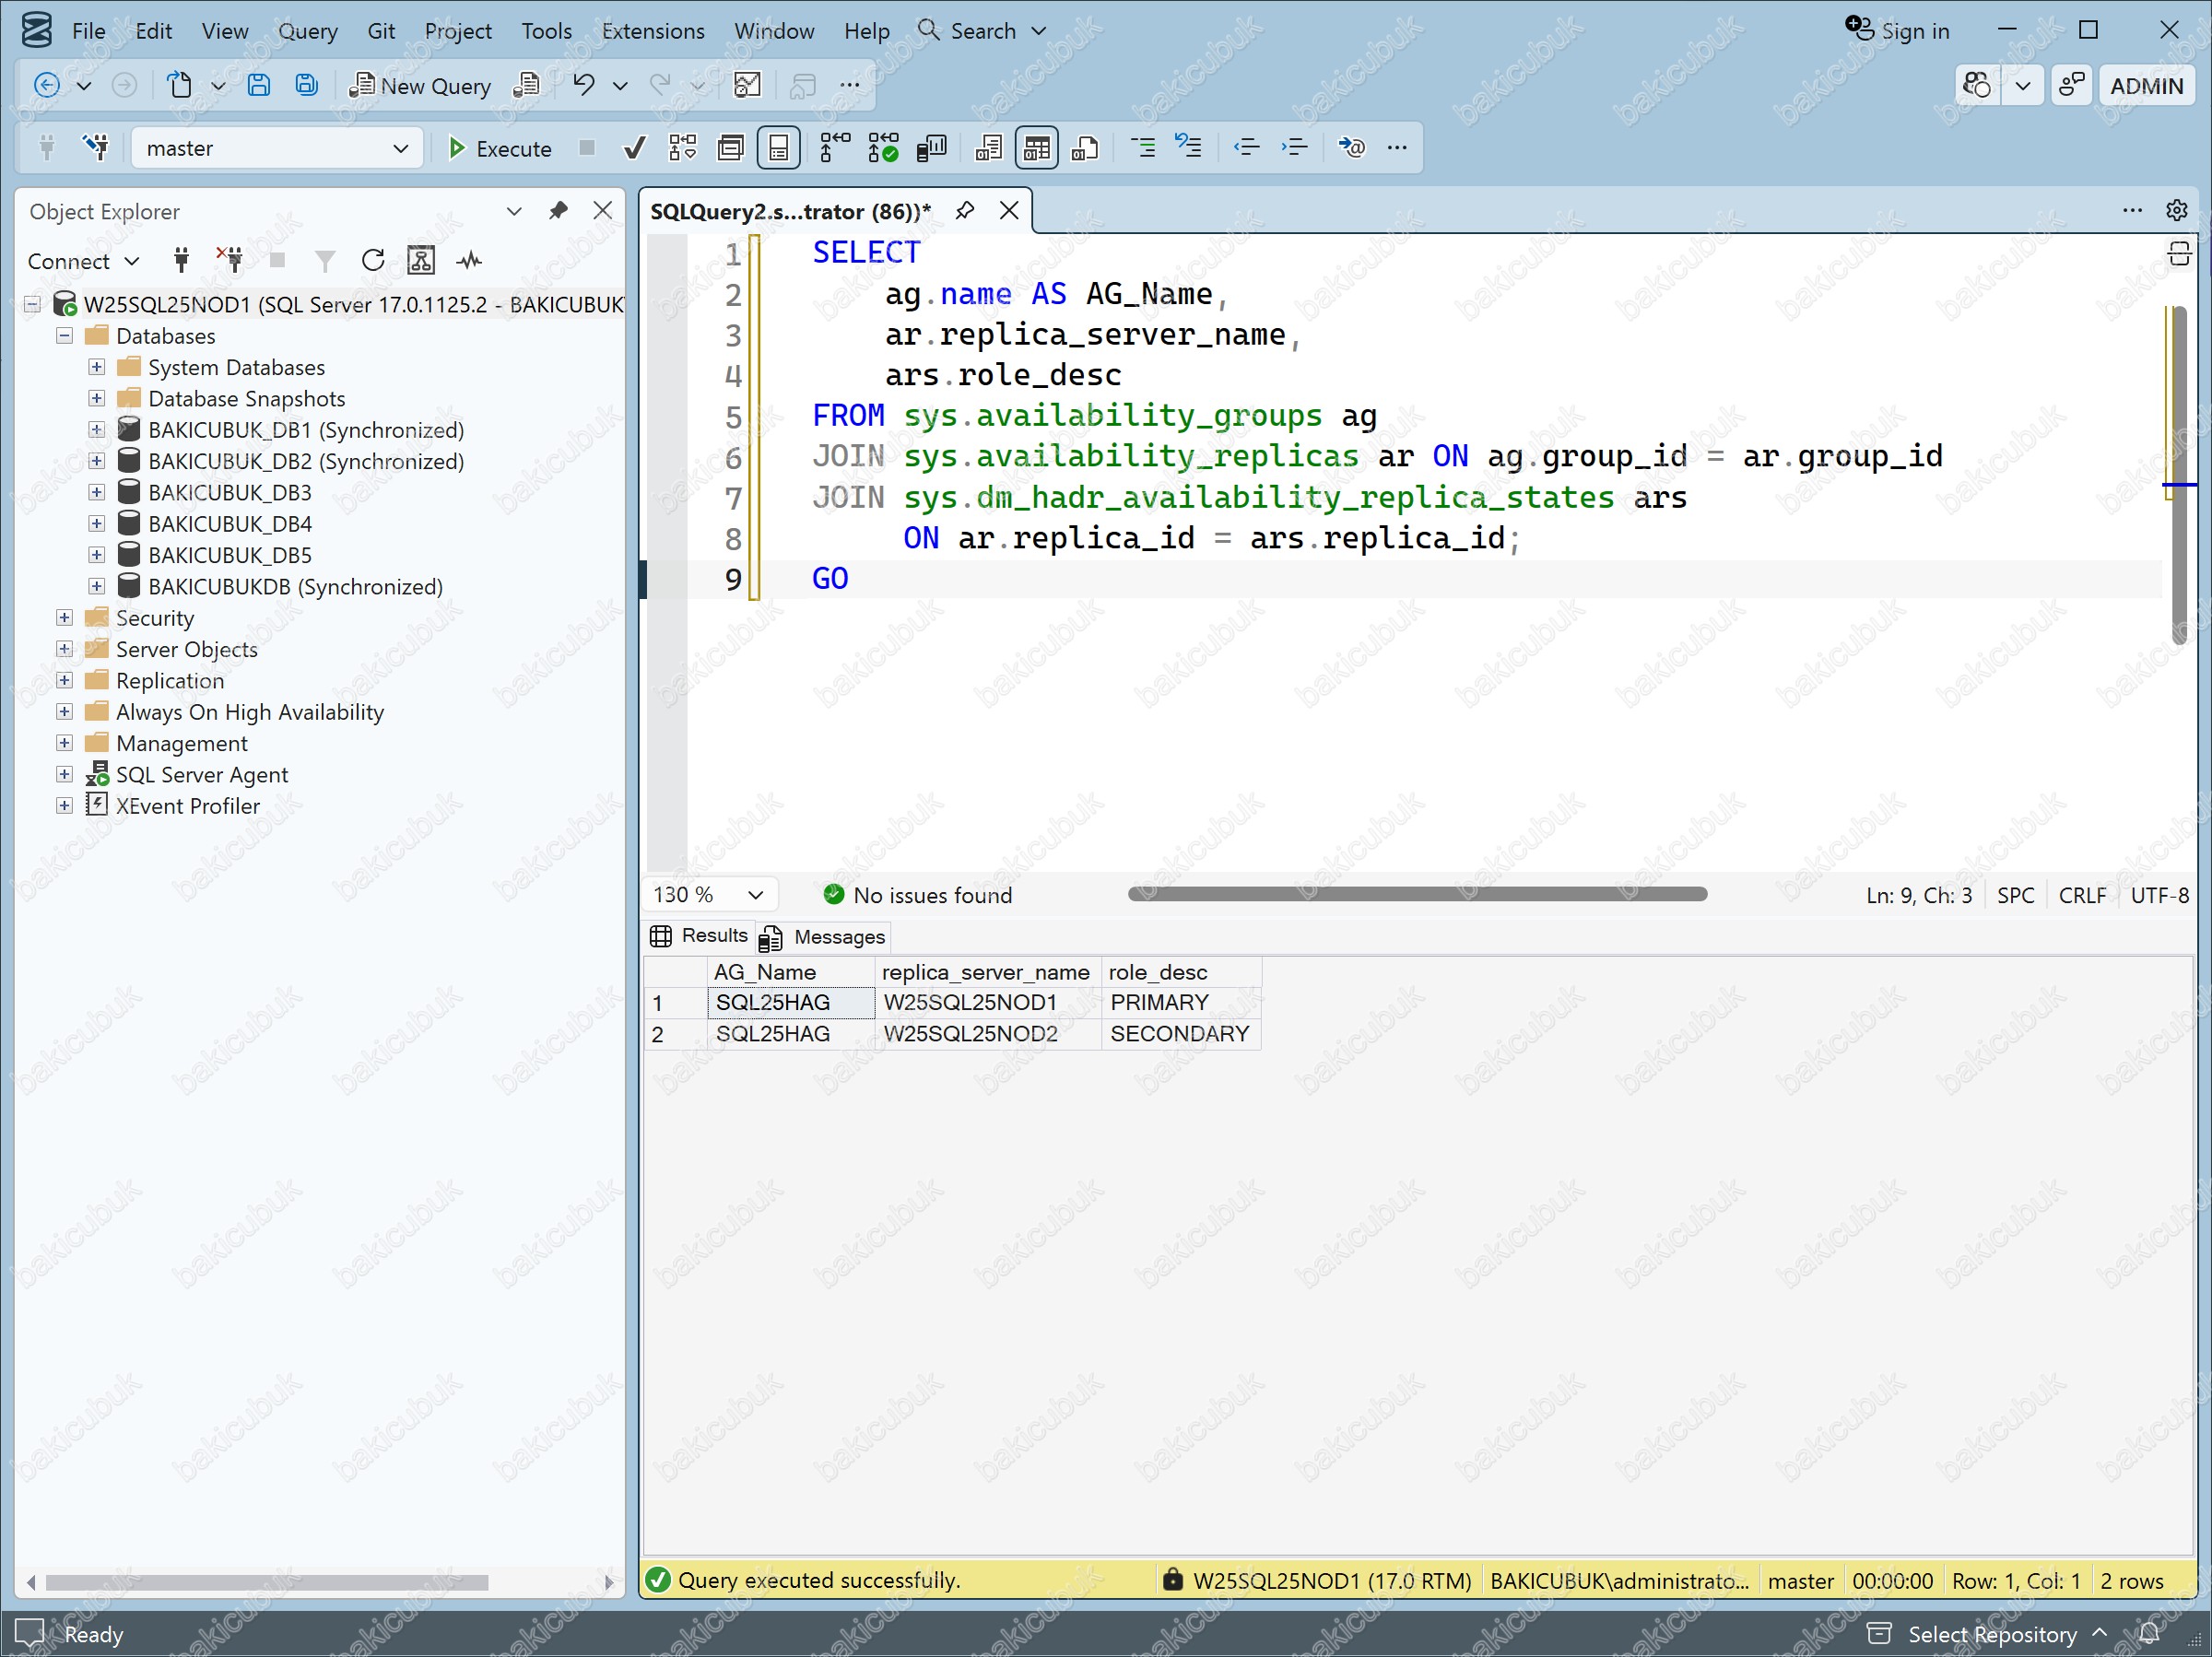Click the Save file icon
2212x1657 pixels.
point(258,86)
